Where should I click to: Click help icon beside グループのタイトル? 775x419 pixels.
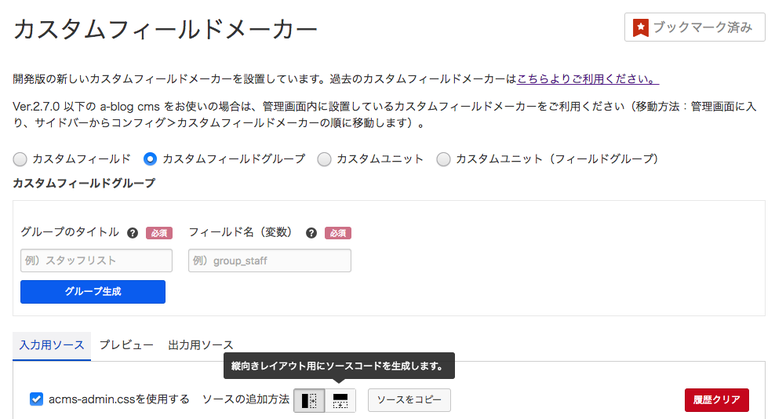(132, 233)
